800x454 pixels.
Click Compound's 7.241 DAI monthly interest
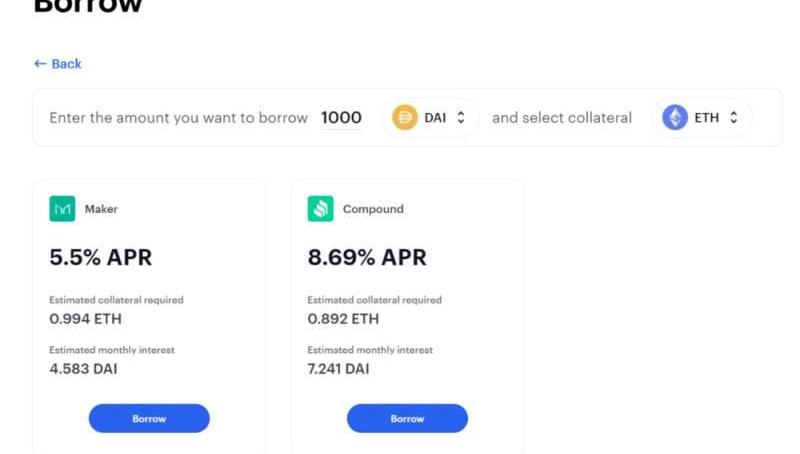(338, 369)
